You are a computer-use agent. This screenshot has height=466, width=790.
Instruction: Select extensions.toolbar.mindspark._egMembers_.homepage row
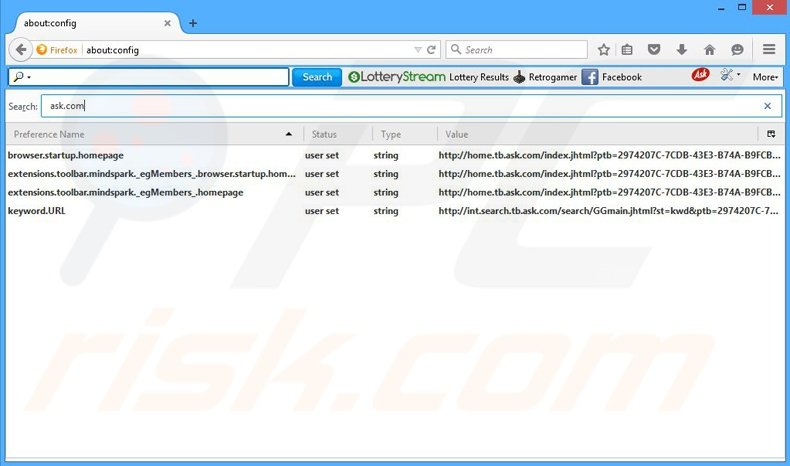(x=394, y=192)
